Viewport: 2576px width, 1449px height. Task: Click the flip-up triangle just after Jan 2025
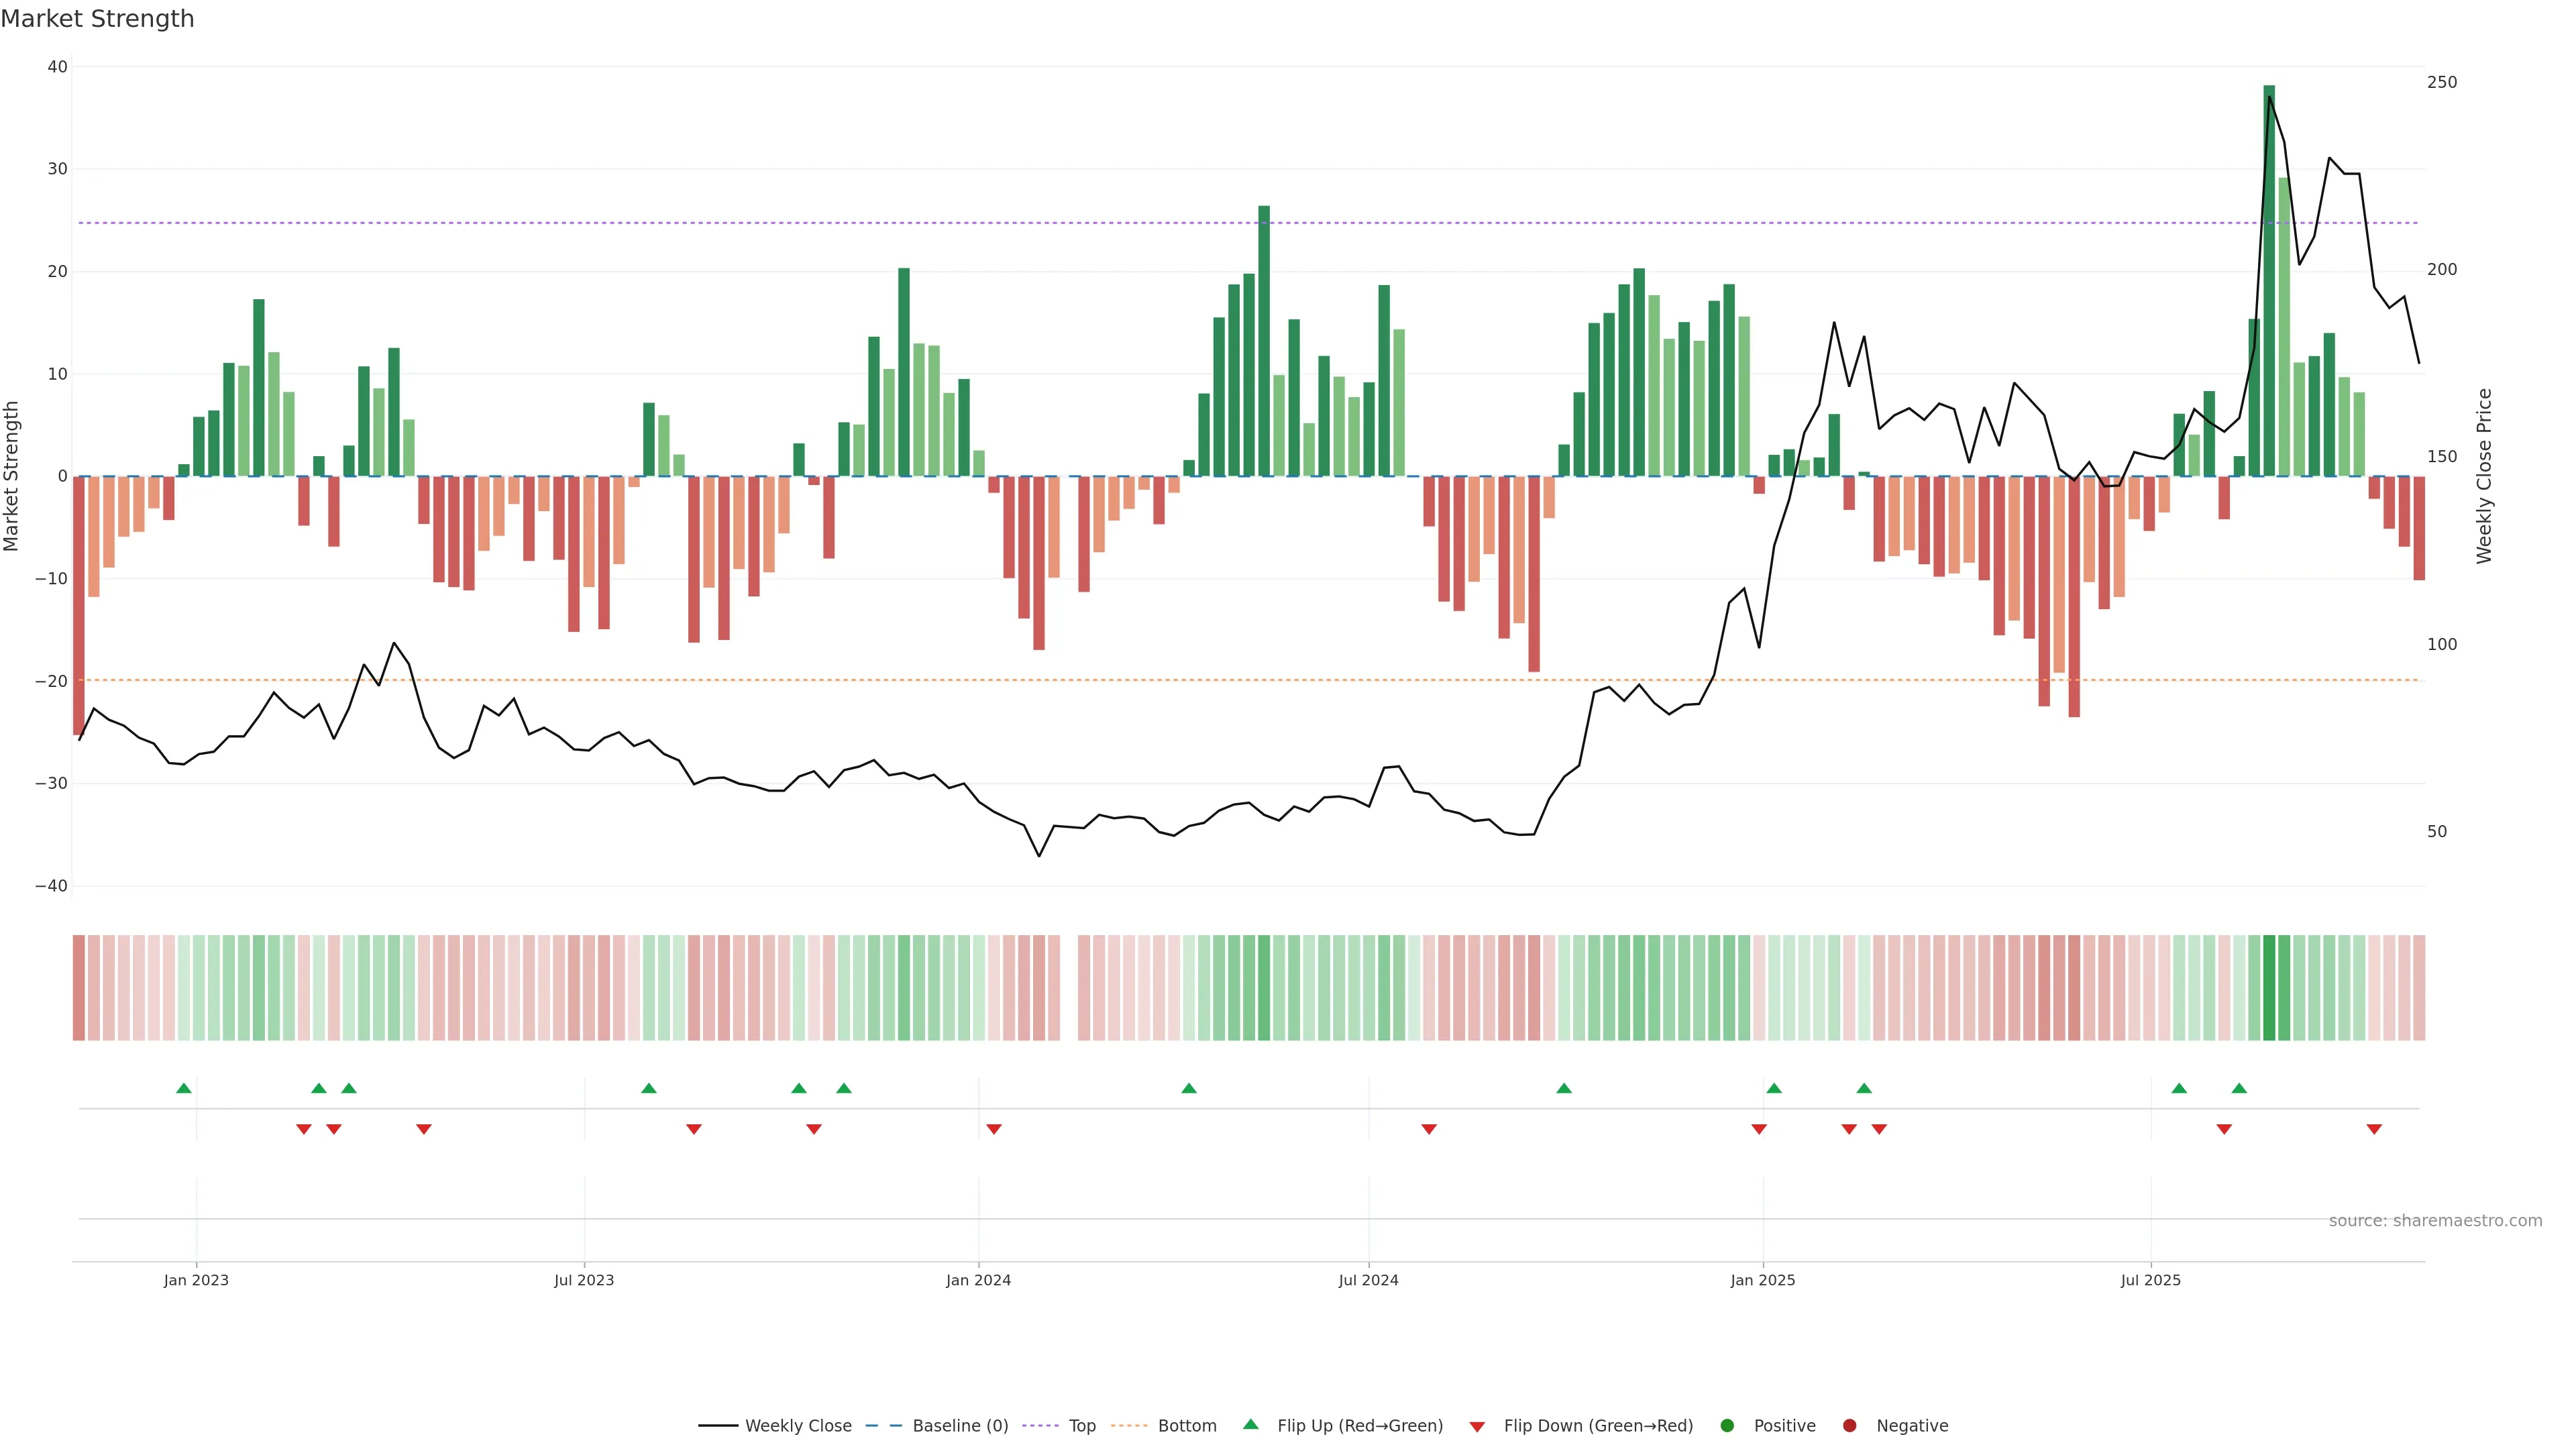coord(1774,1088)
